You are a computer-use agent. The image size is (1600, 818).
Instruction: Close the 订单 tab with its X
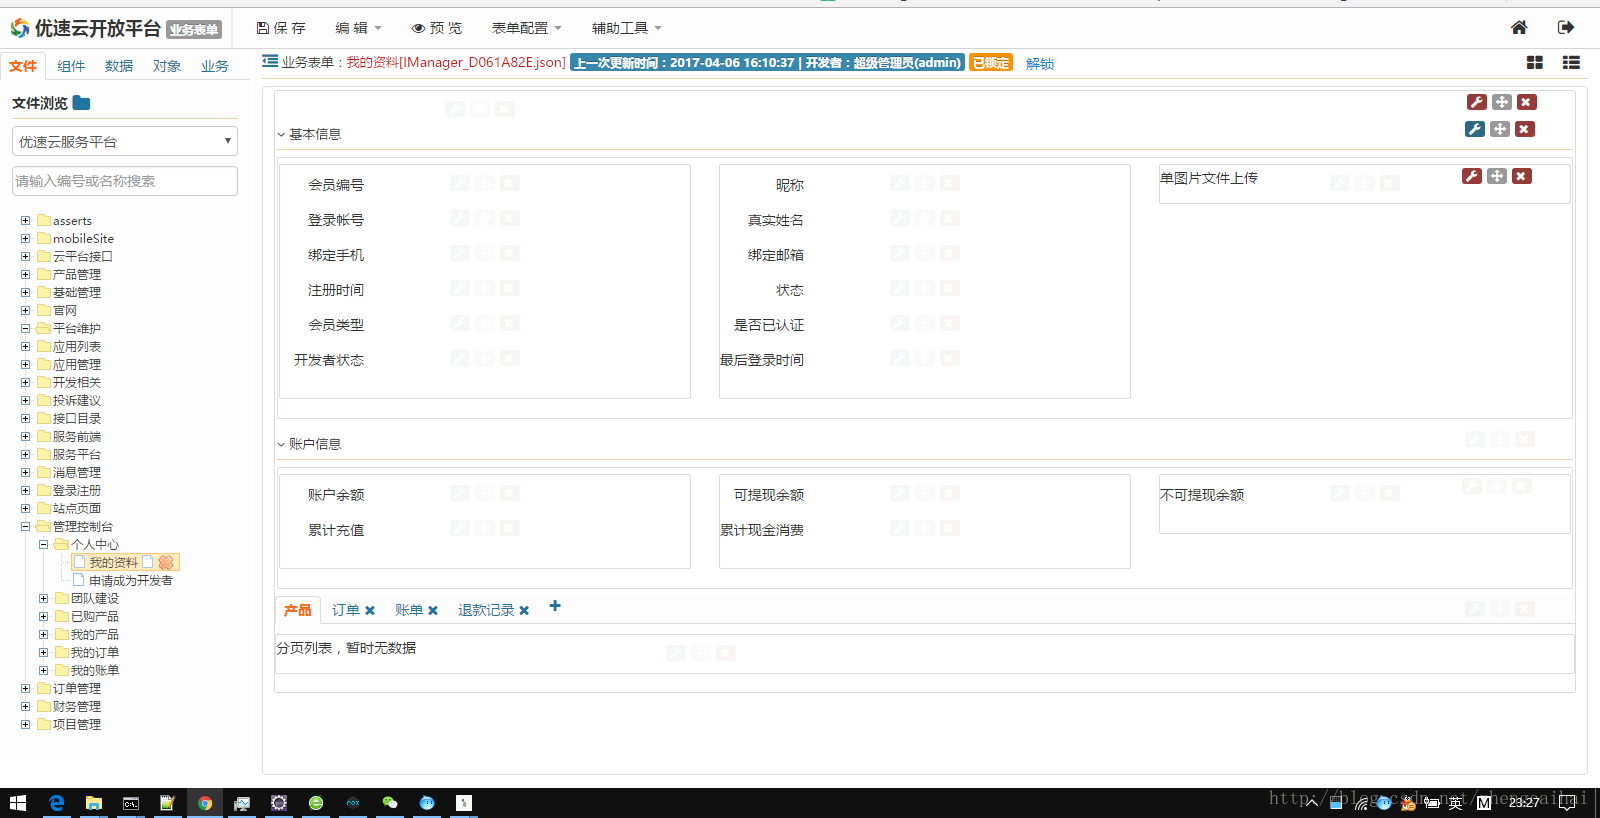(x=370, y=610)
